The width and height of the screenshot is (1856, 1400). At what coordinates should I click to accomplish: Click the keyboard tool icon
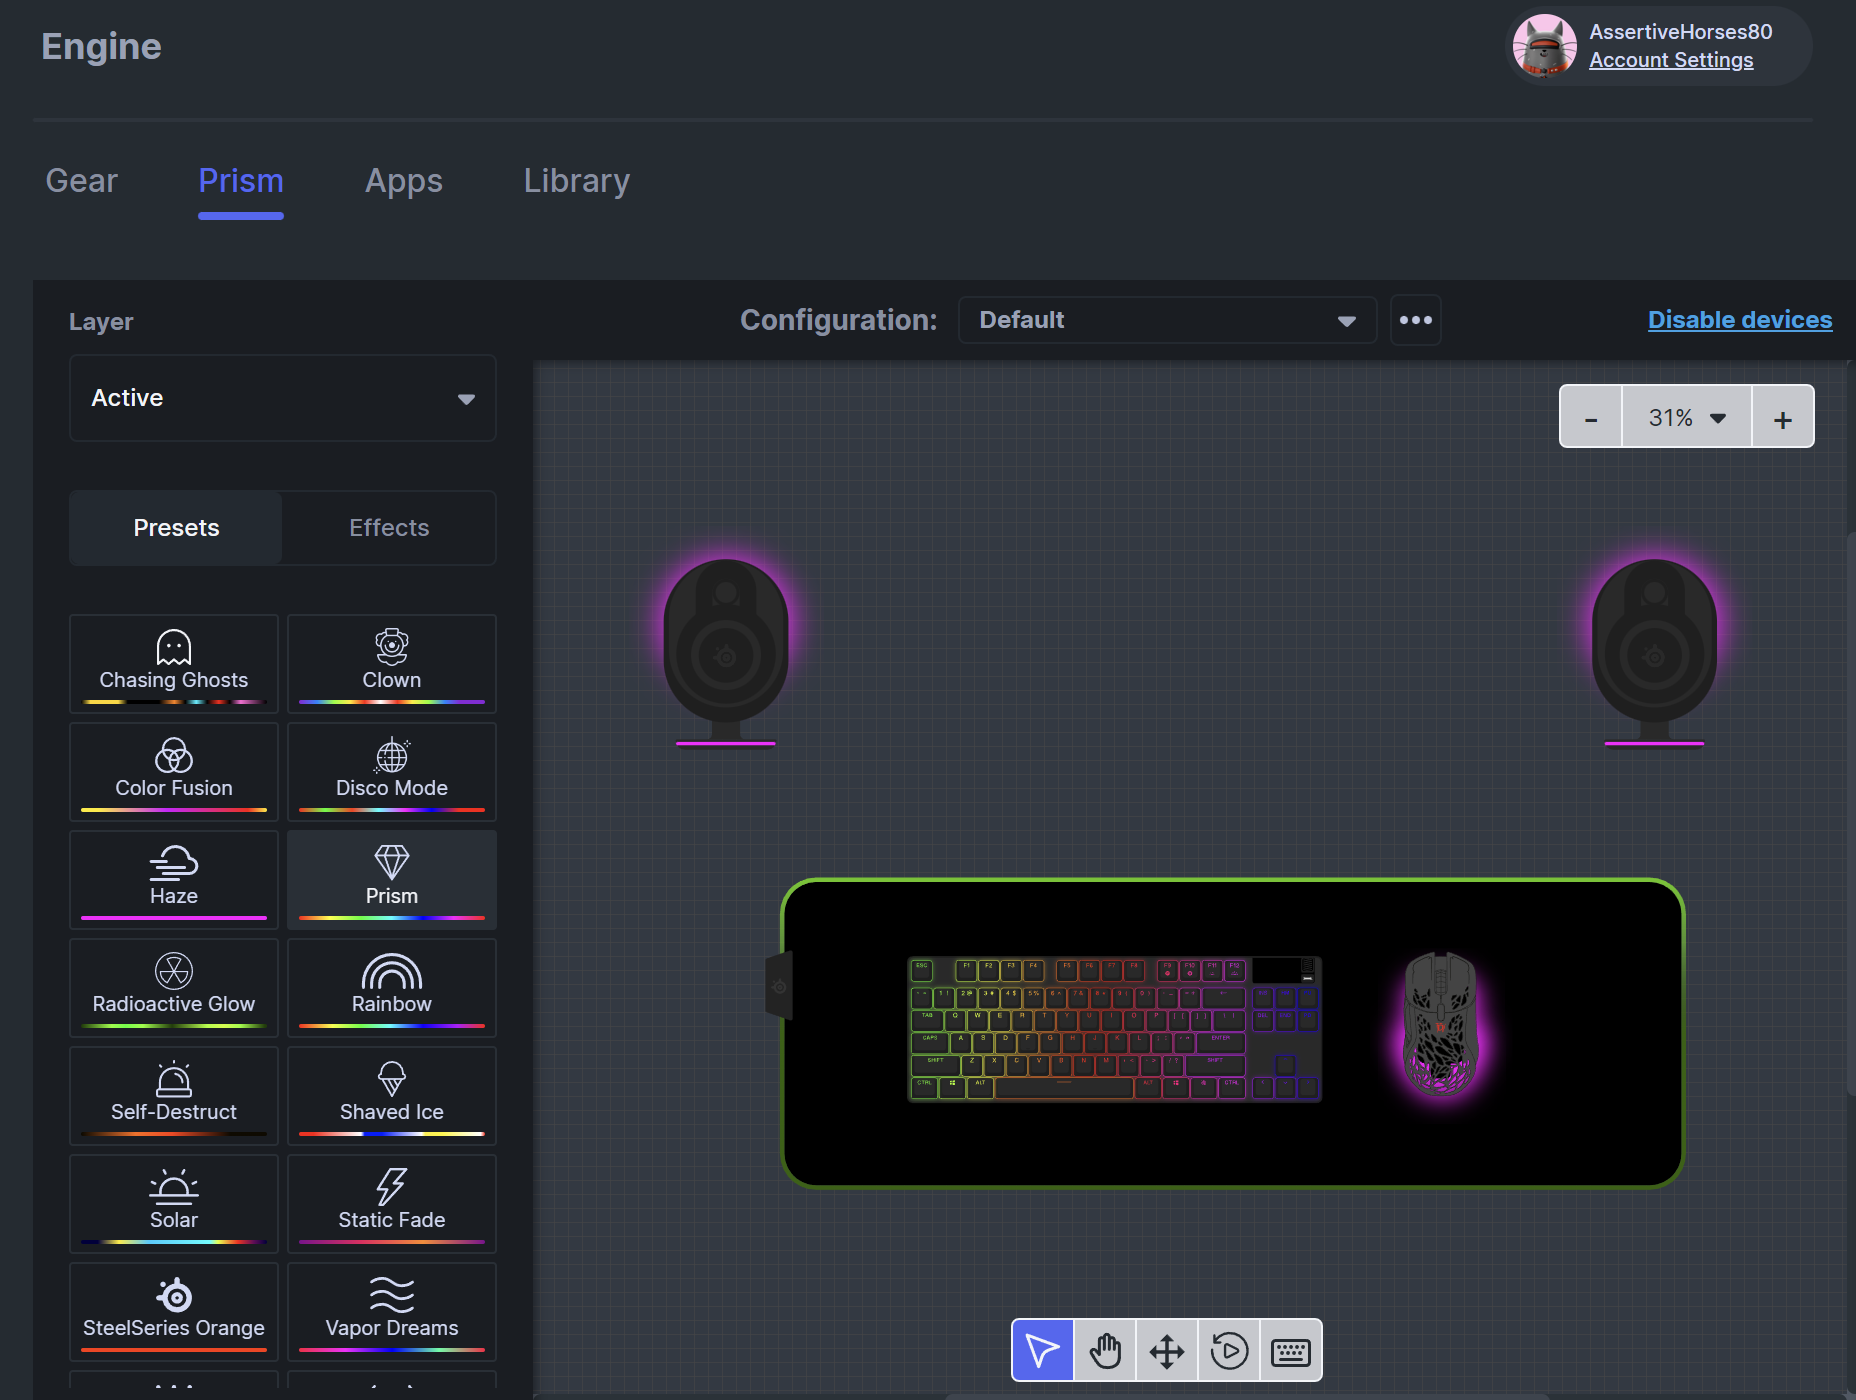[x=1291, y=1350]
